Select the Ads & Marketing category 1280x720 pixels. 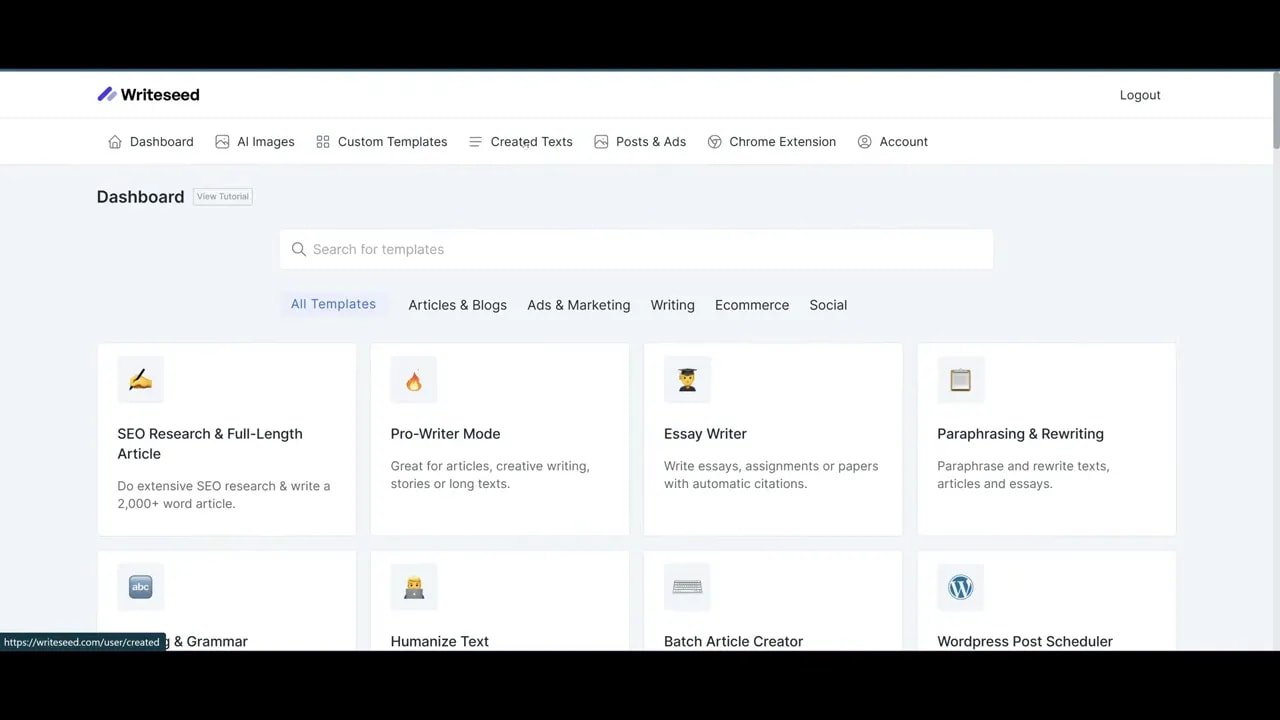pyautogui.click(x=578, y=305)
